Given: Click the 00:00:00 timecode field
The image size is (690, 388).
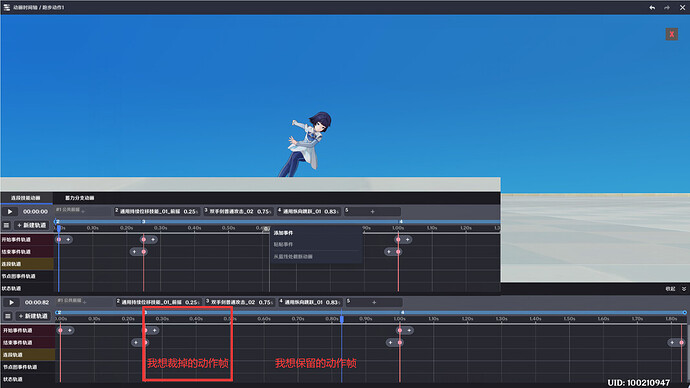Looking at the screenshot, I should tap(35, 212).
